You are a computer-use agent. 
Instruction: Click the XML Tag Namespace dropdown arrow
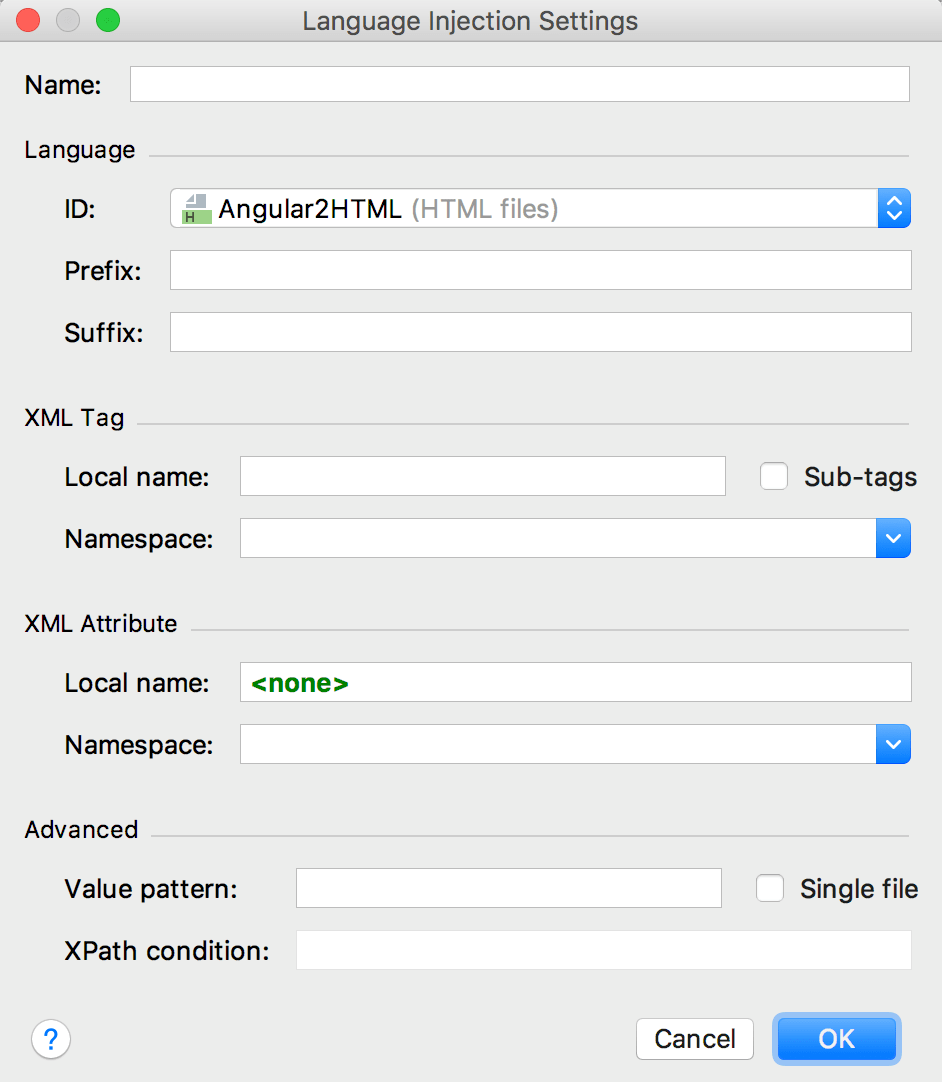click(x=894, y=538)
